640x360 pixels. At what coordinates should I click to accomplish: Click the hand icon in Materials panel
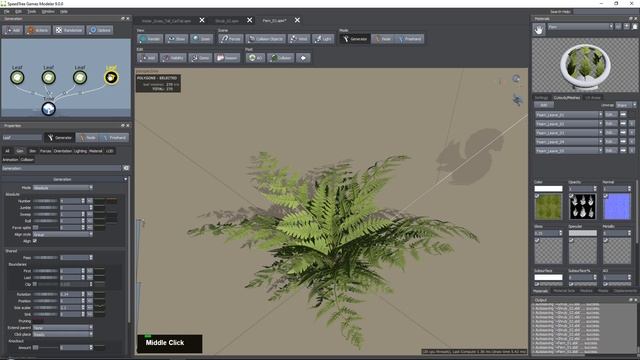(x=539, y=29)
